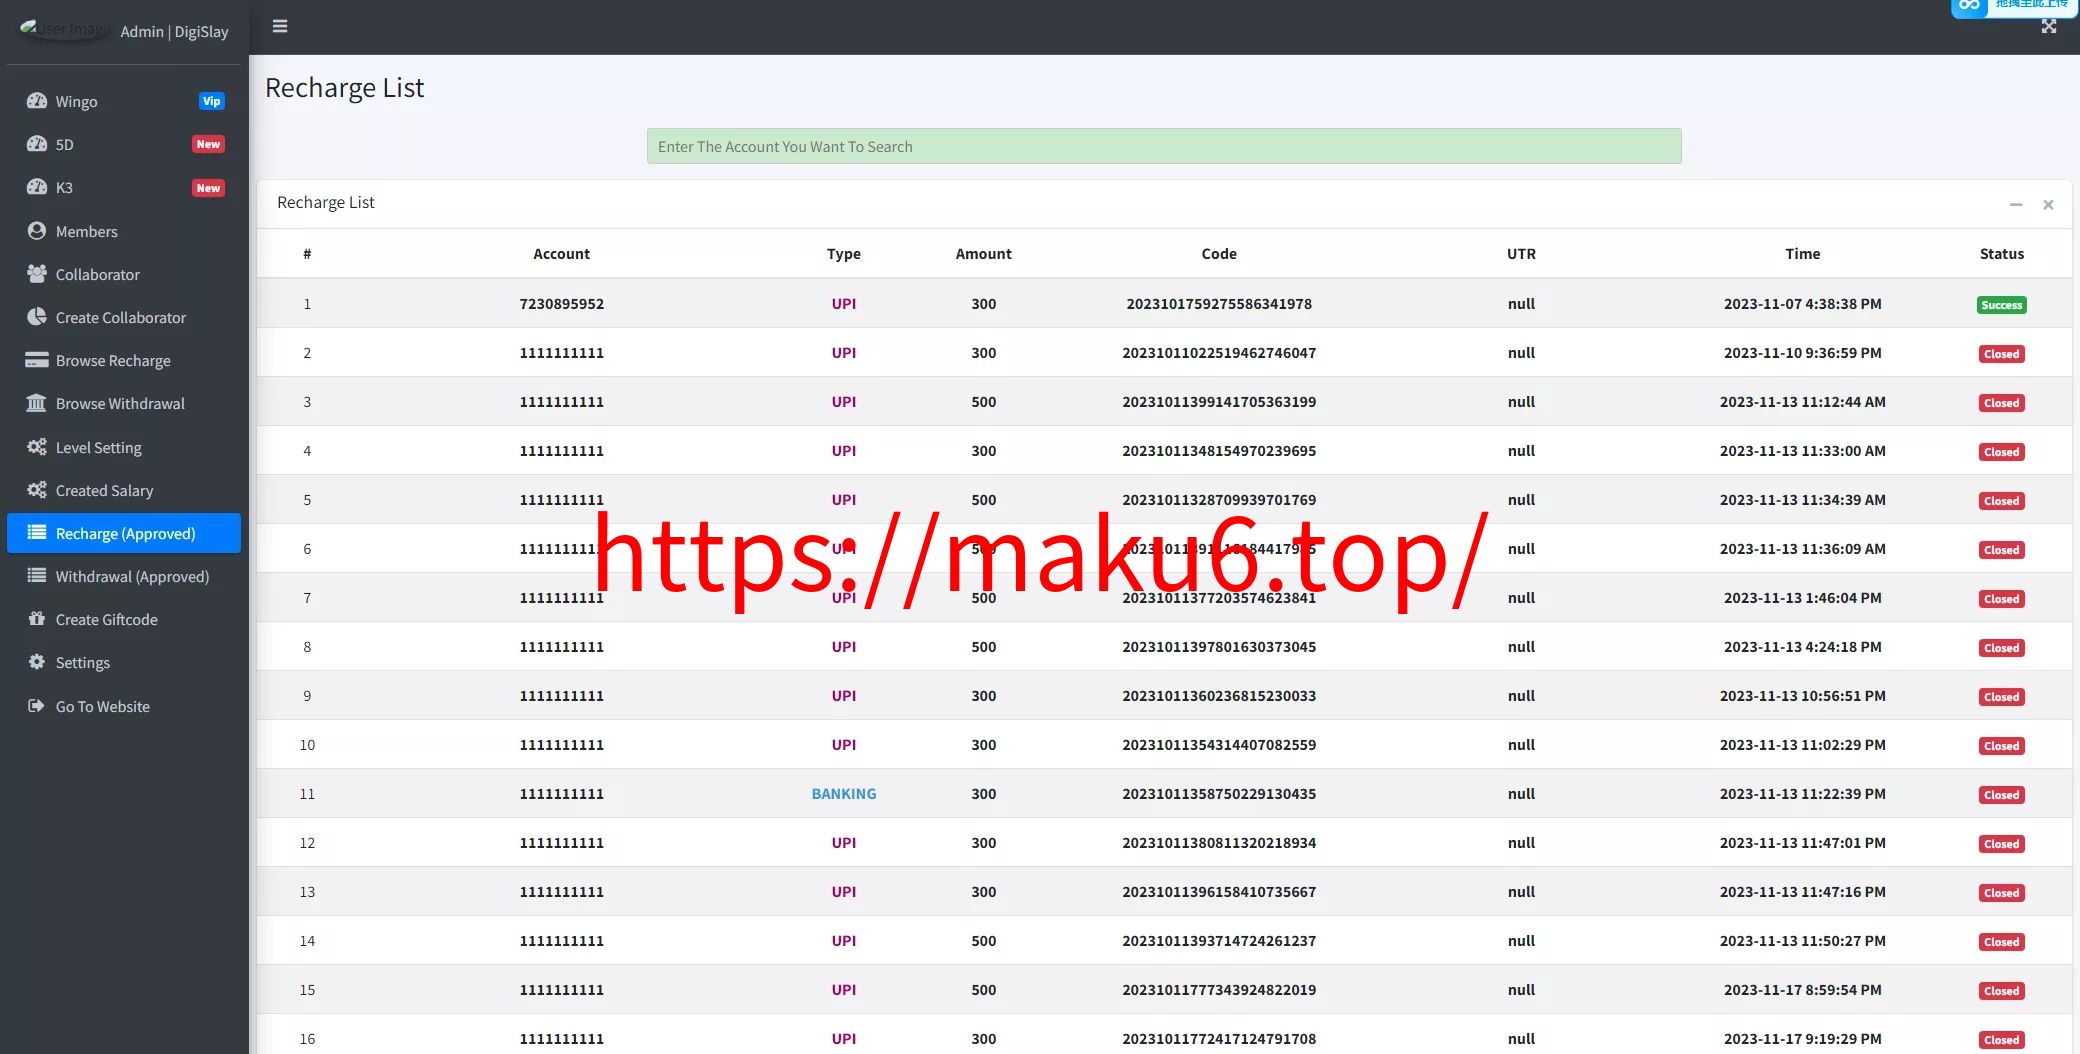Click the Browse Withdrawal bank icon

pyautogui.click(x=37, y=403)
